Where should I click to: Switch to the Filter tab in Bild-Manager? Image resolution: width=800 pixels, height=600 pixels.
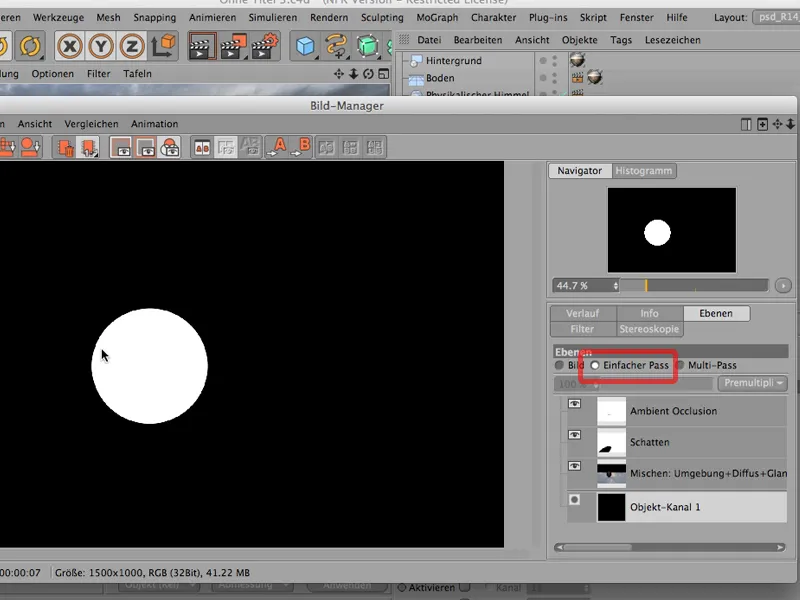coord(583,329)
